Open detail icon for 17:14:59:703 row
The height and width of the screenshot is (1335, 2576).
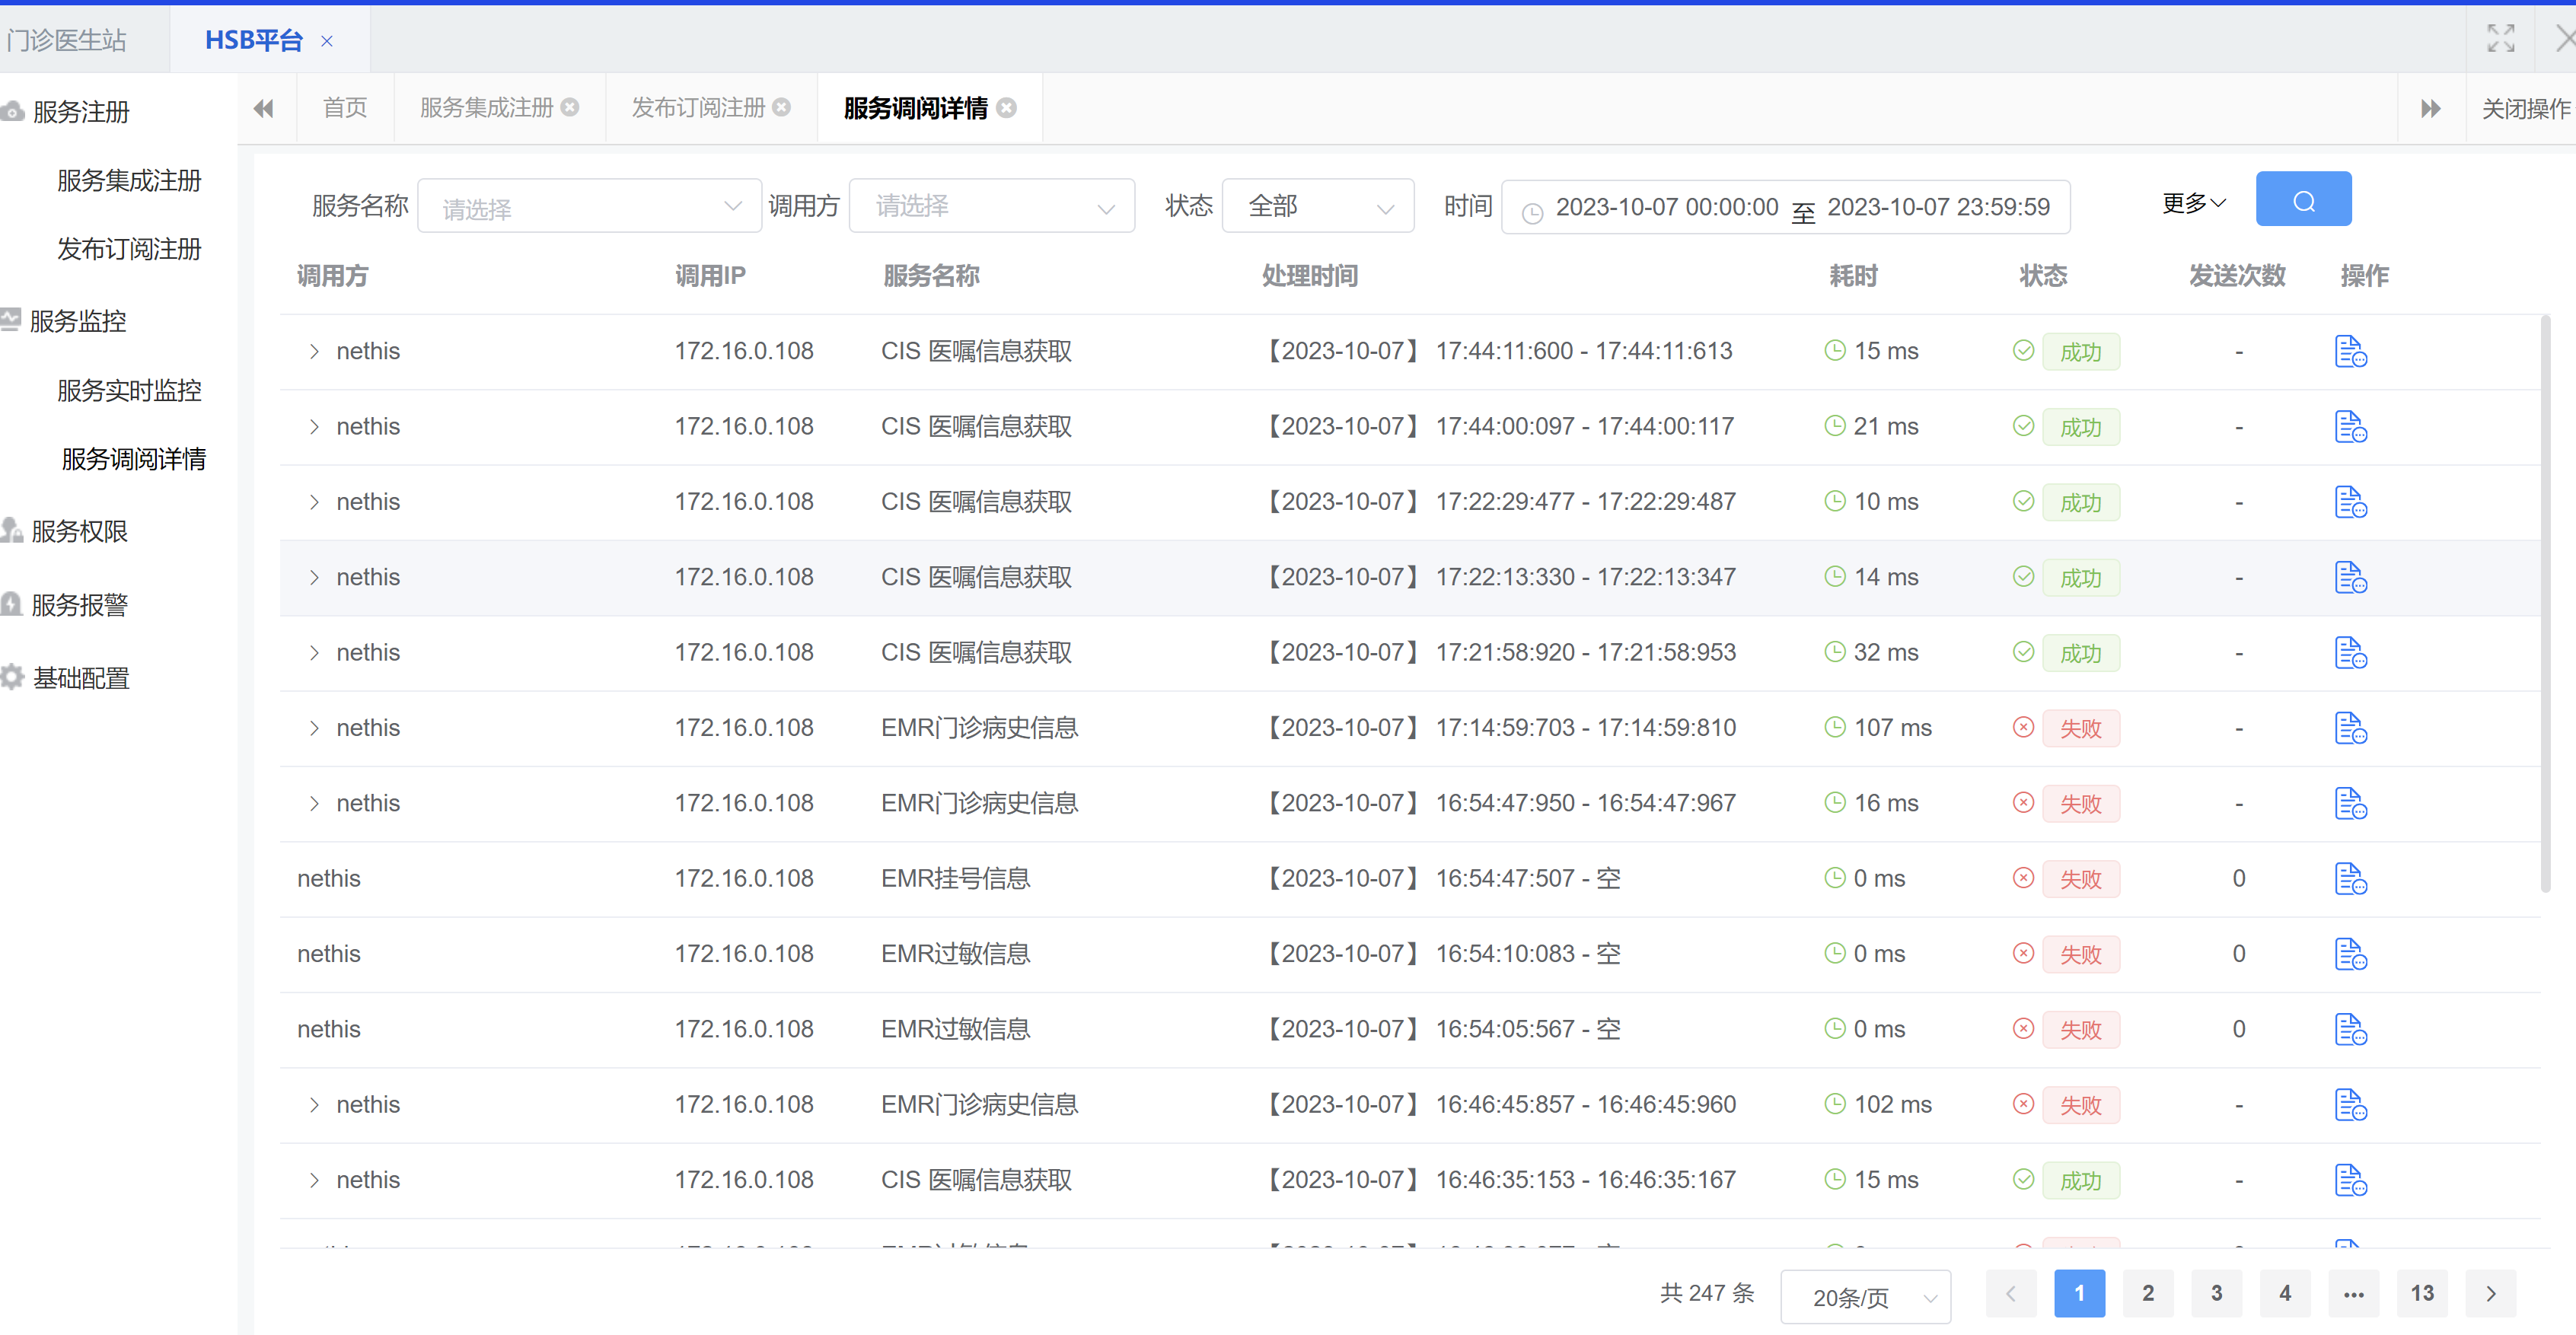coord(2350,728)
